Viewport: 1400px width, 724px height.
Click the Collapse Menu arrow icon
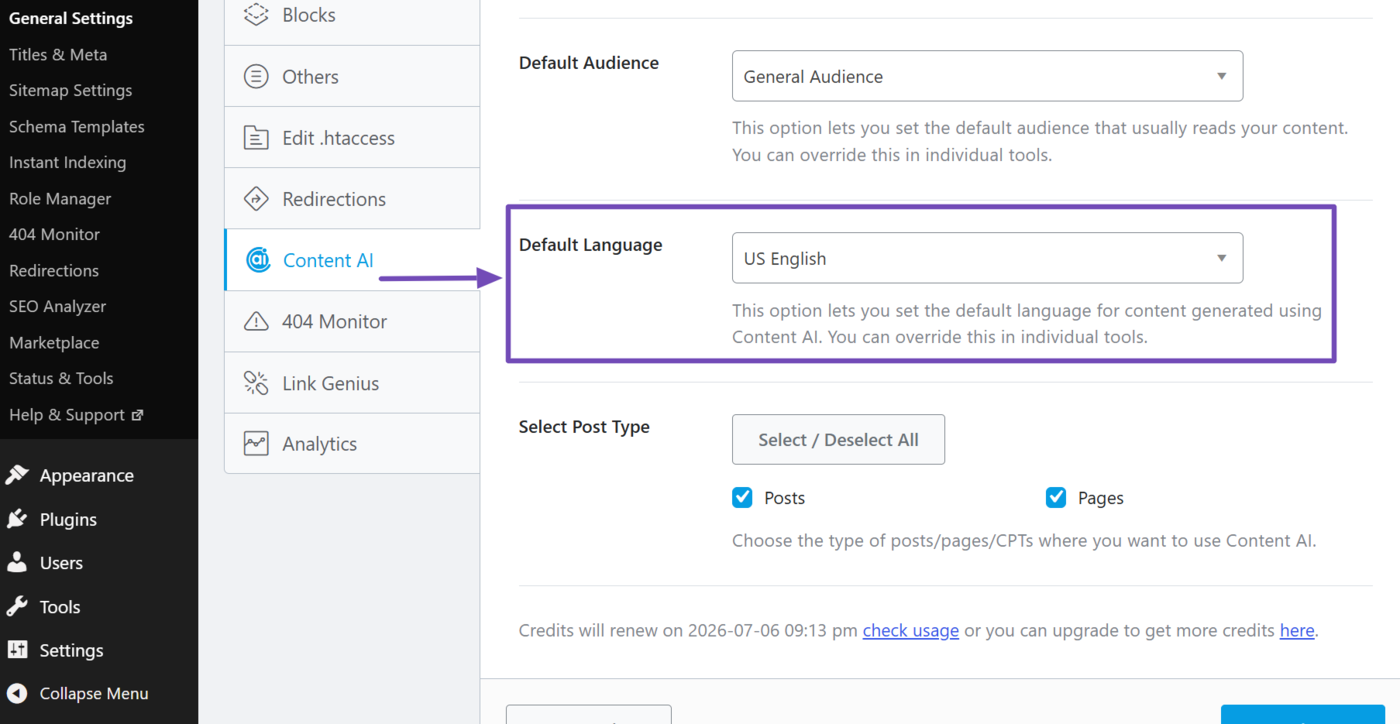(x=17, y=693)
